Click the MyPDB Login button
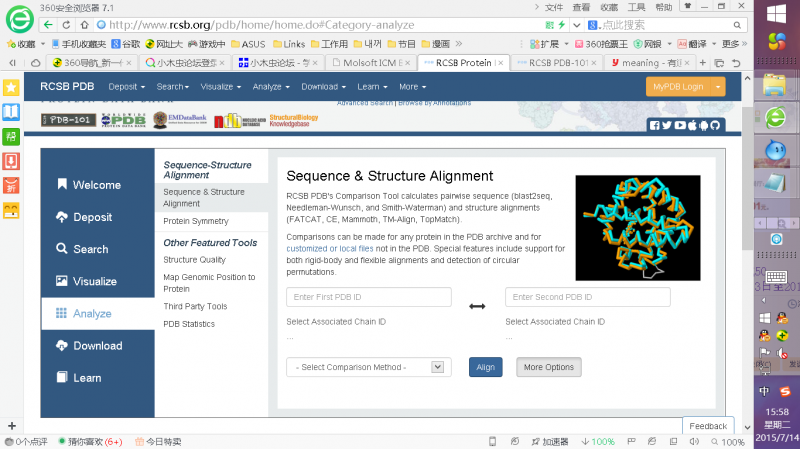 tap(678, 87)
